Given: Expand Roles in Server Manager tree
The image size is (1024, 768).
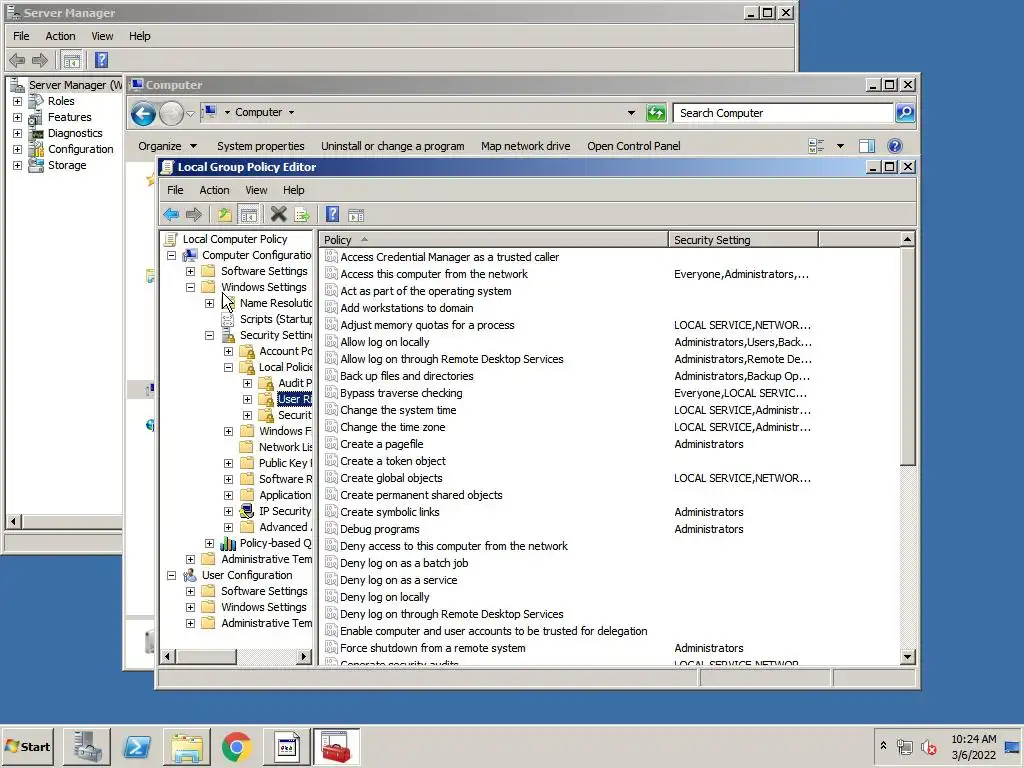Looking at the screenshot, I should coord(18,101).
